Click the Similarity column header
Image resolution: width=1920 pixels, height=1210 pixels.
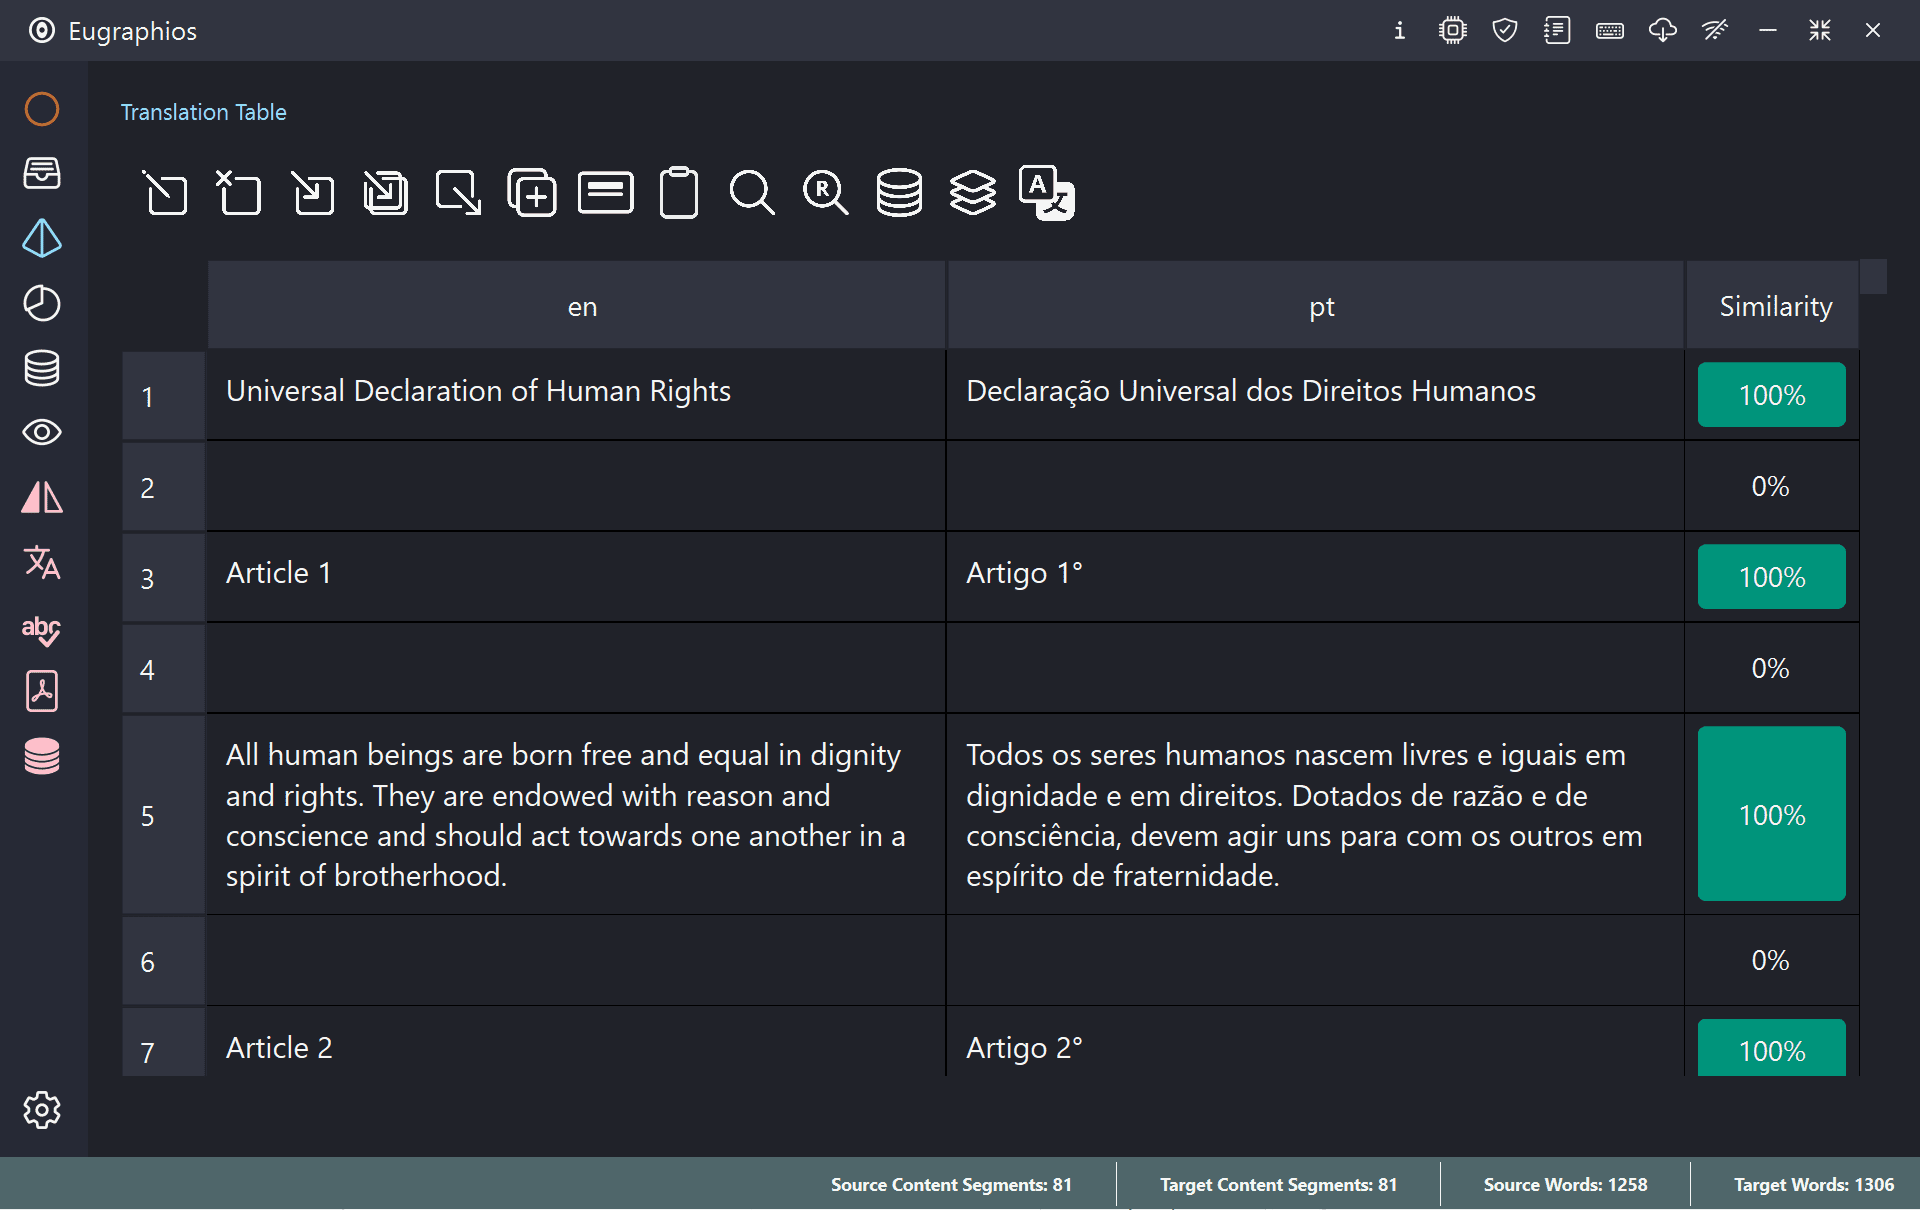coord(1775,307)
